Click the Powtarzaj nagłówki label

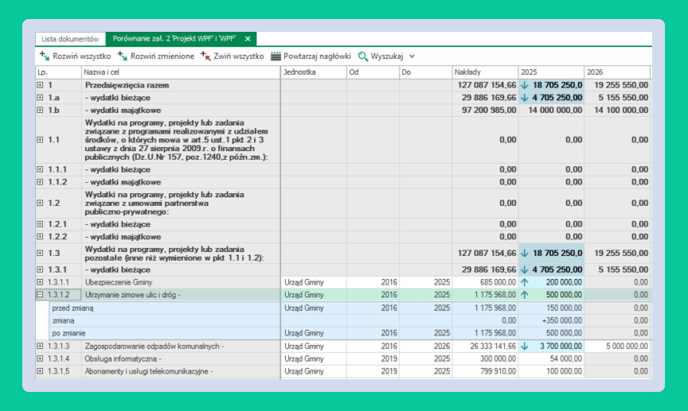click(317, 56)
